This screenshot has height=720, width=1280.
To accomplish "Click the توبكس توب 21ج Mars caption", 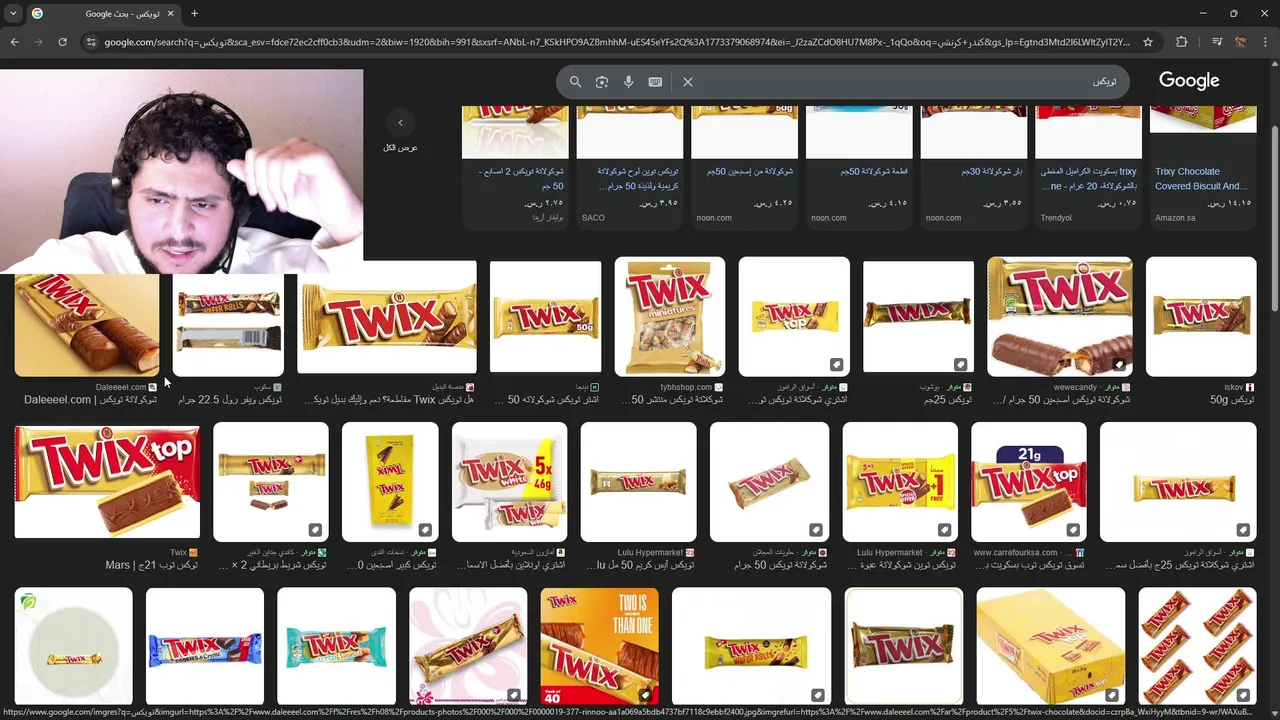I will coord(152,565).
